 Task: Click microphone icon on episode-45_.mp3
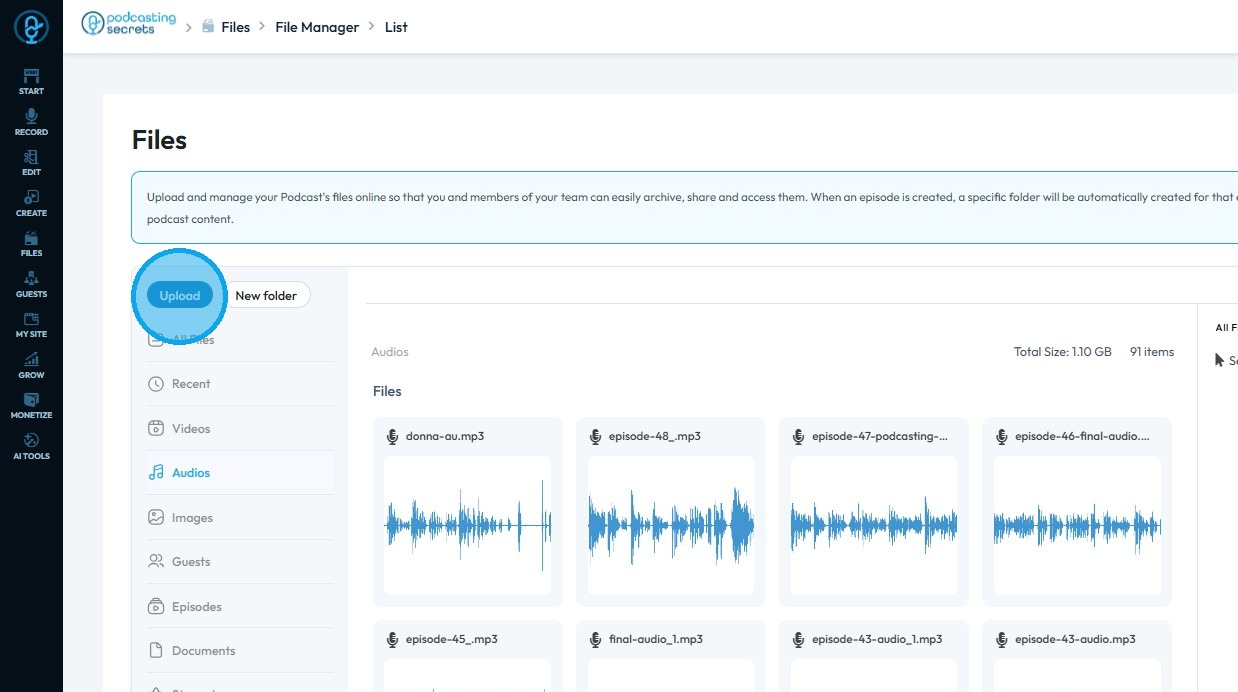tap(392, 639)
